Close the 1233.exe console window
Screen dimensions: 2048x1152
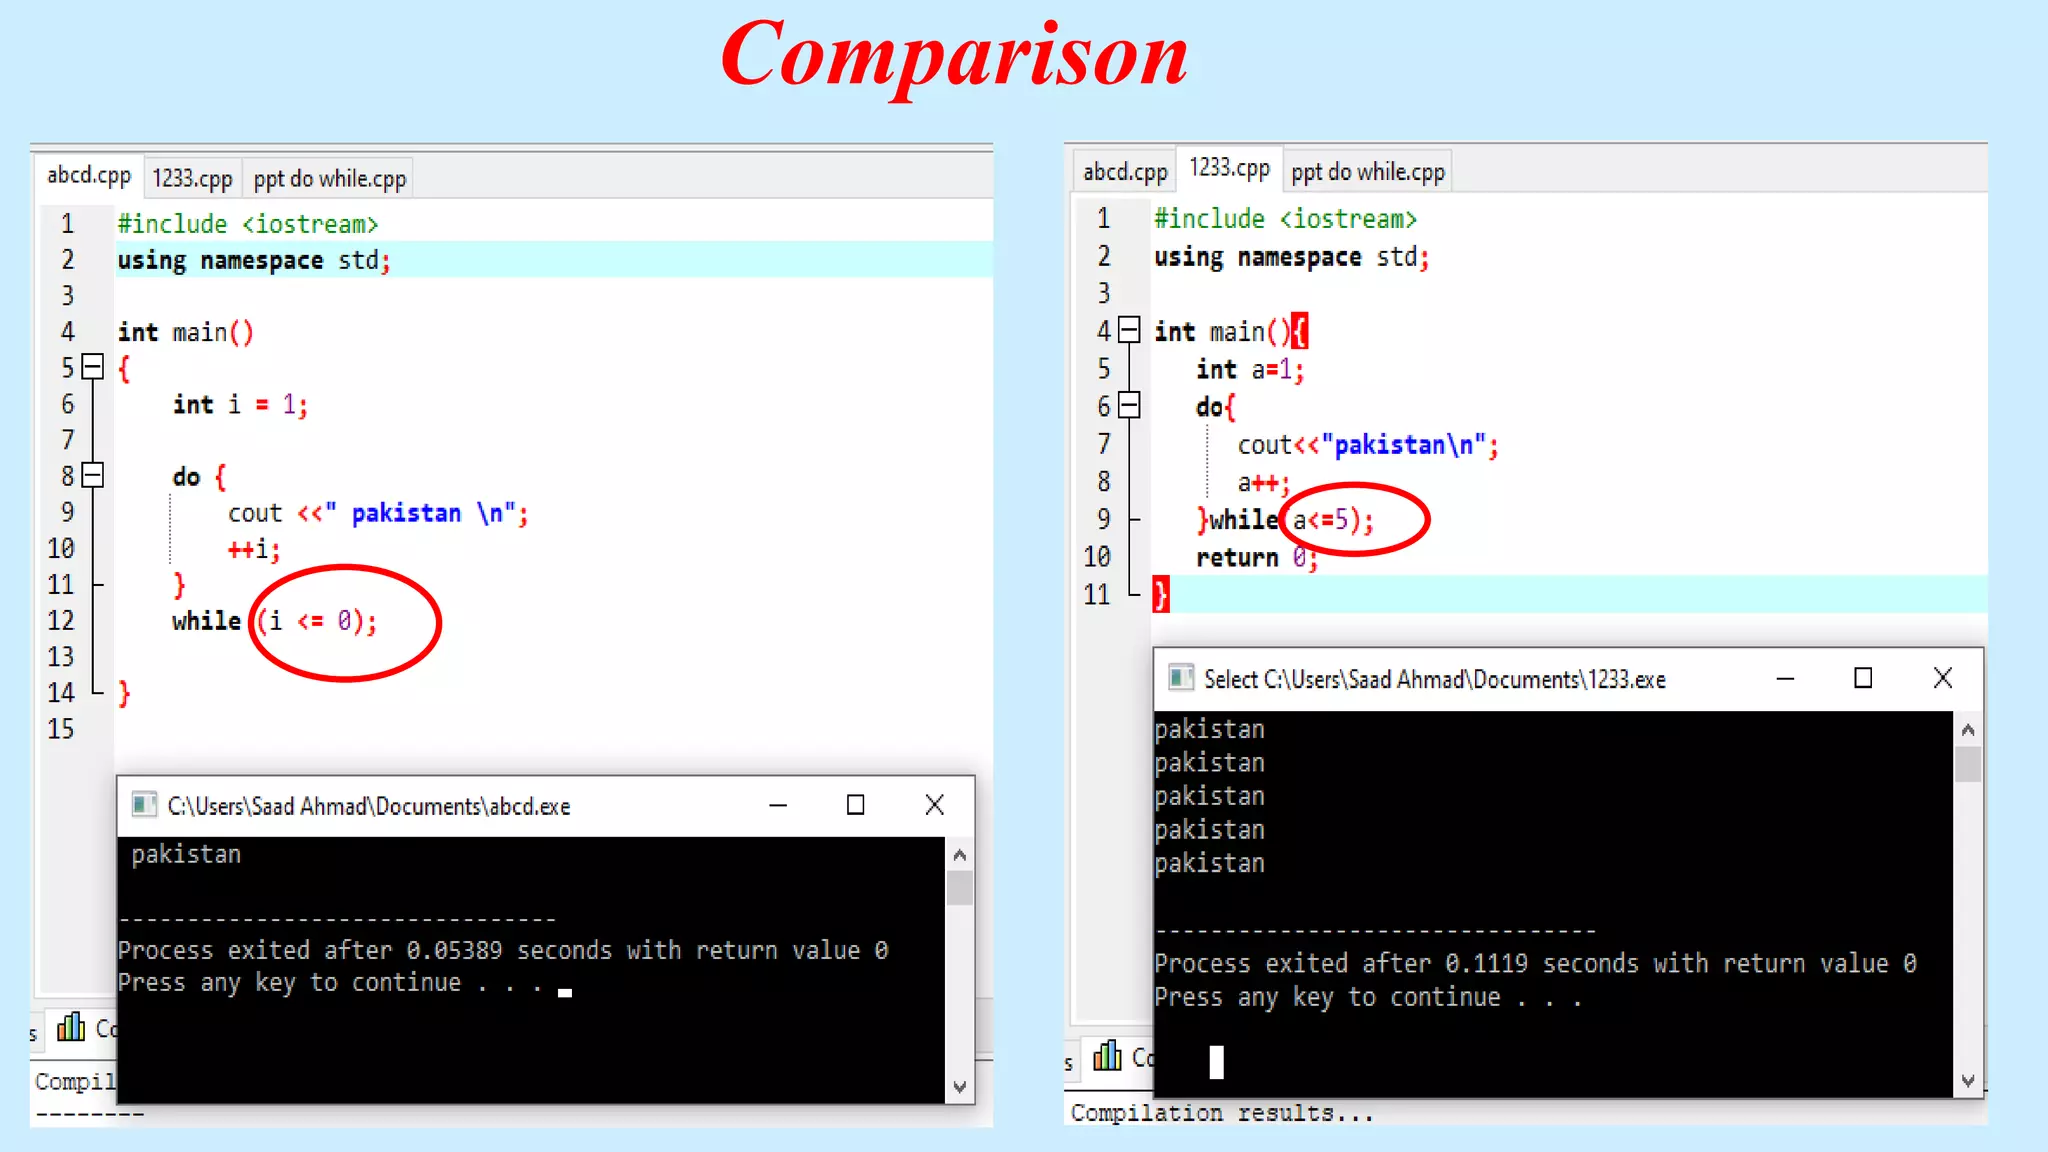click(1942, 678)
